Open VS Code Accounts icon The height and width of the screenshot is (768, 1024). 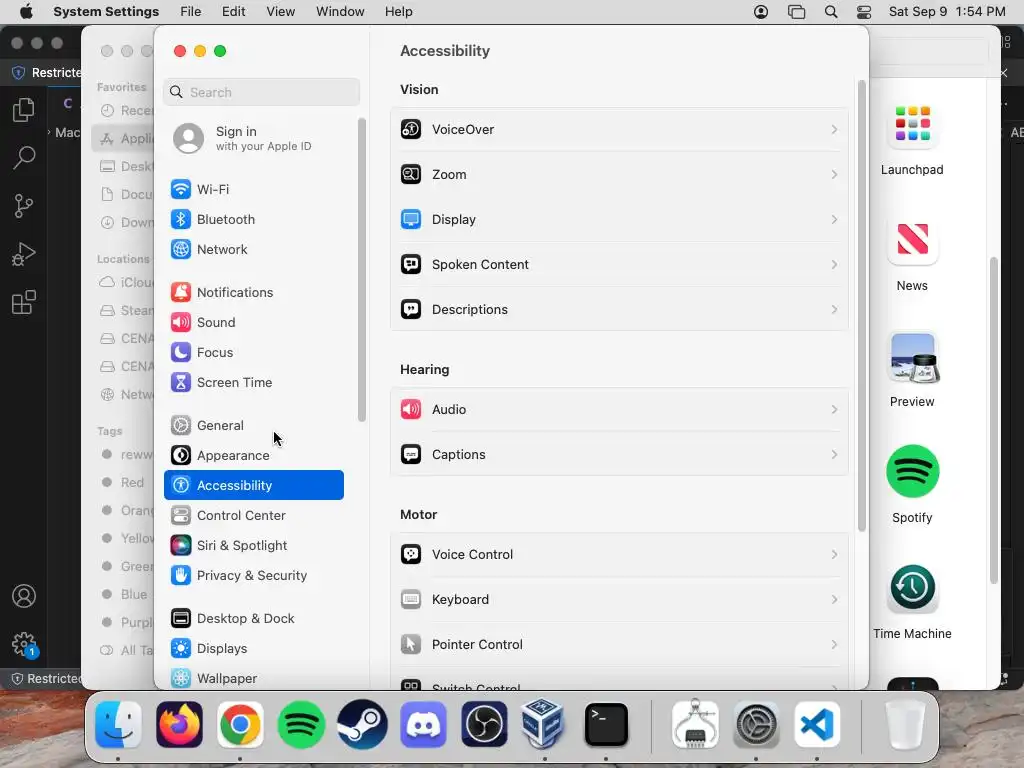tap(24, 596)
